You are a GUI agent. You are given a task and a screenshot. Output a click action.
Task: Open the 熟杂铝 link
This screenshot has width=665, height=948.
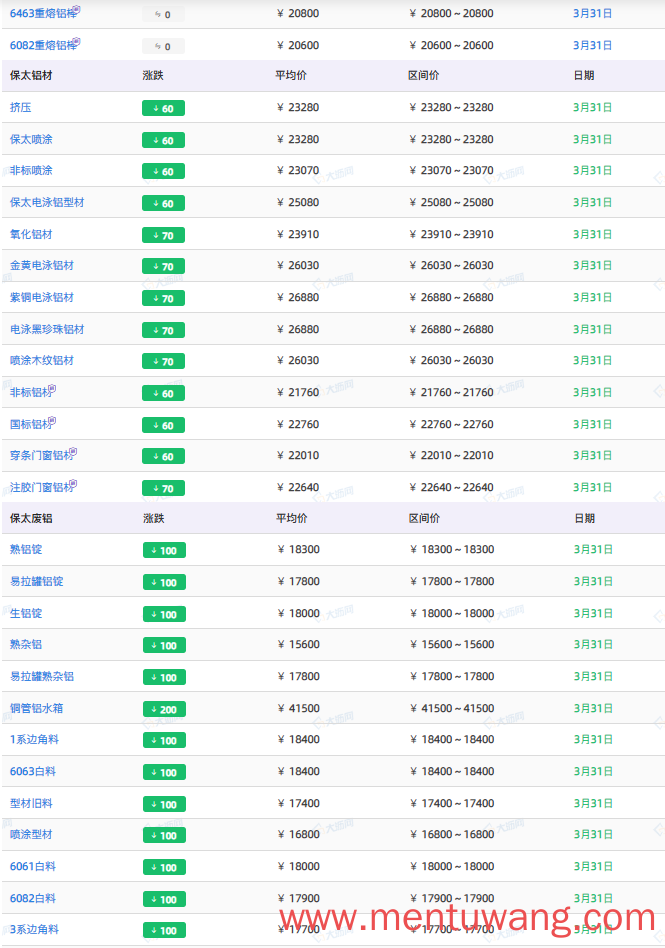click(26, 644)
